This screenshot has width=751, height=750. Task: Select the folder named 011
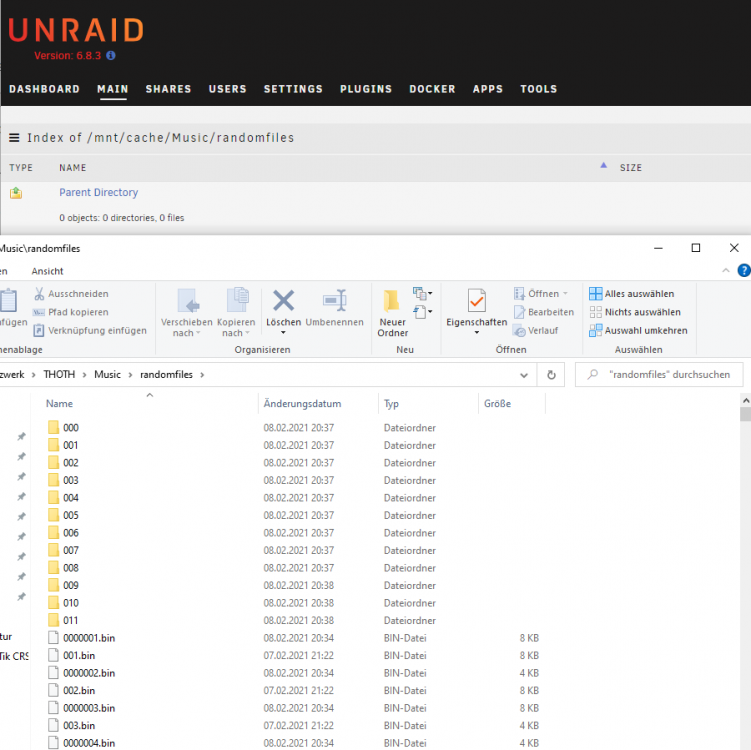[70, 620]
